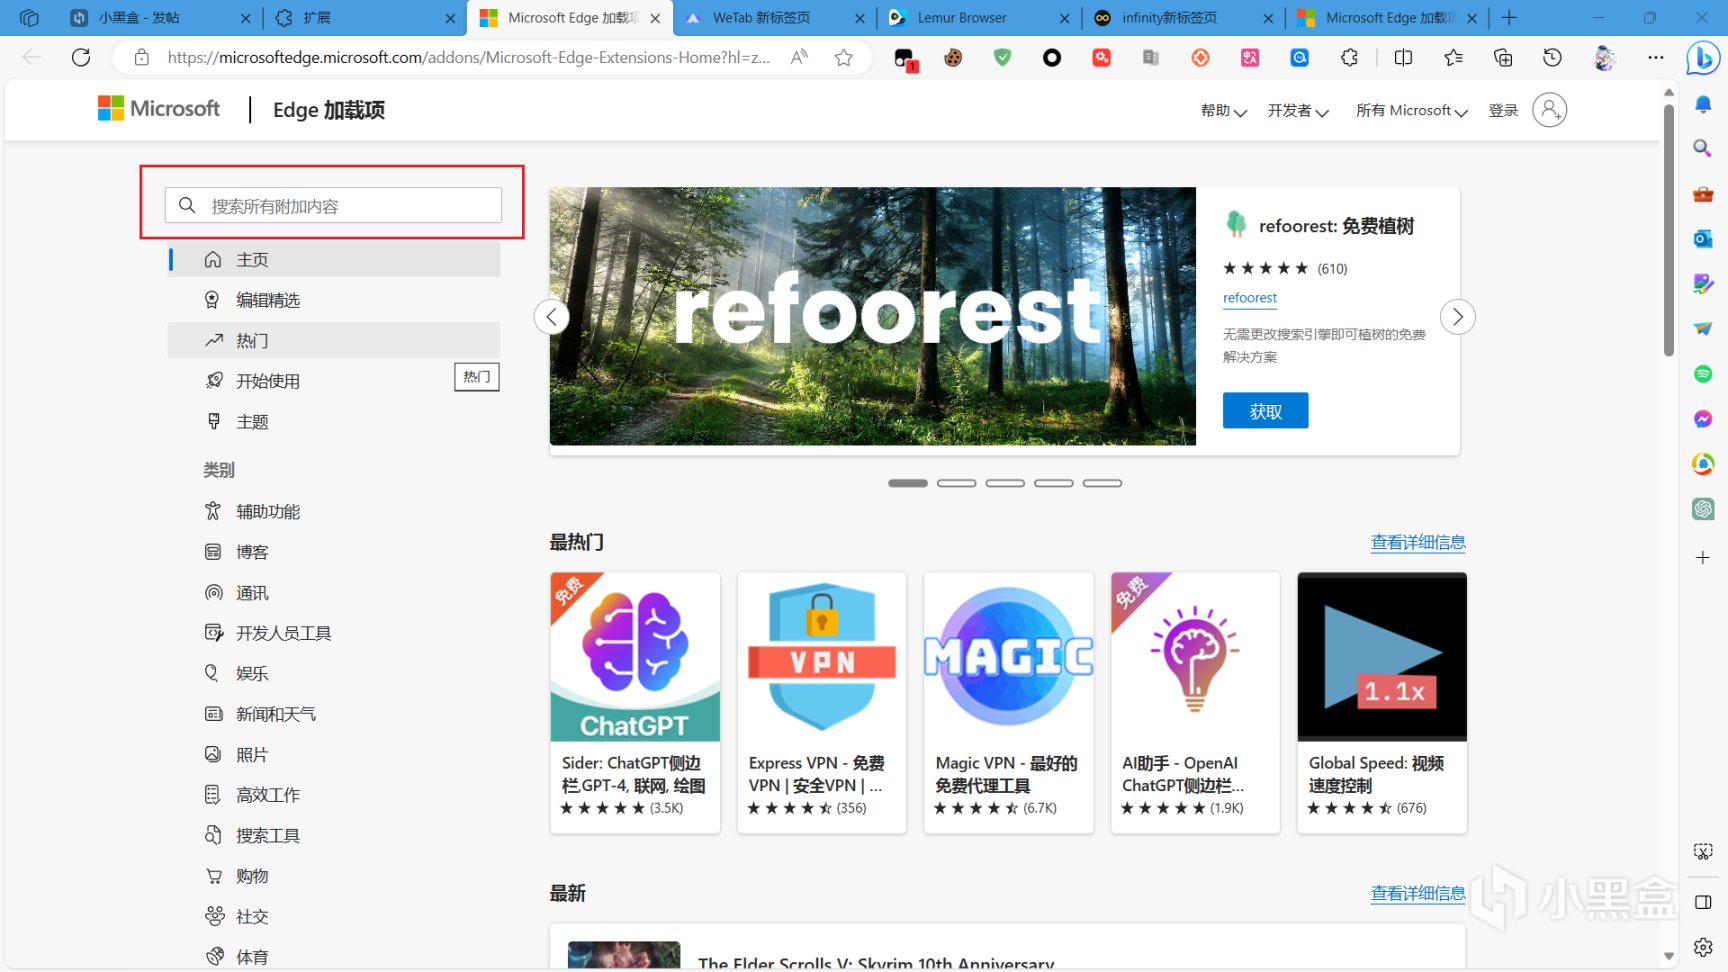Show next carousel slide with right arrow
Image resolution: width=1728 pixels, height=972 pixels.
(x=1457, y=317)
